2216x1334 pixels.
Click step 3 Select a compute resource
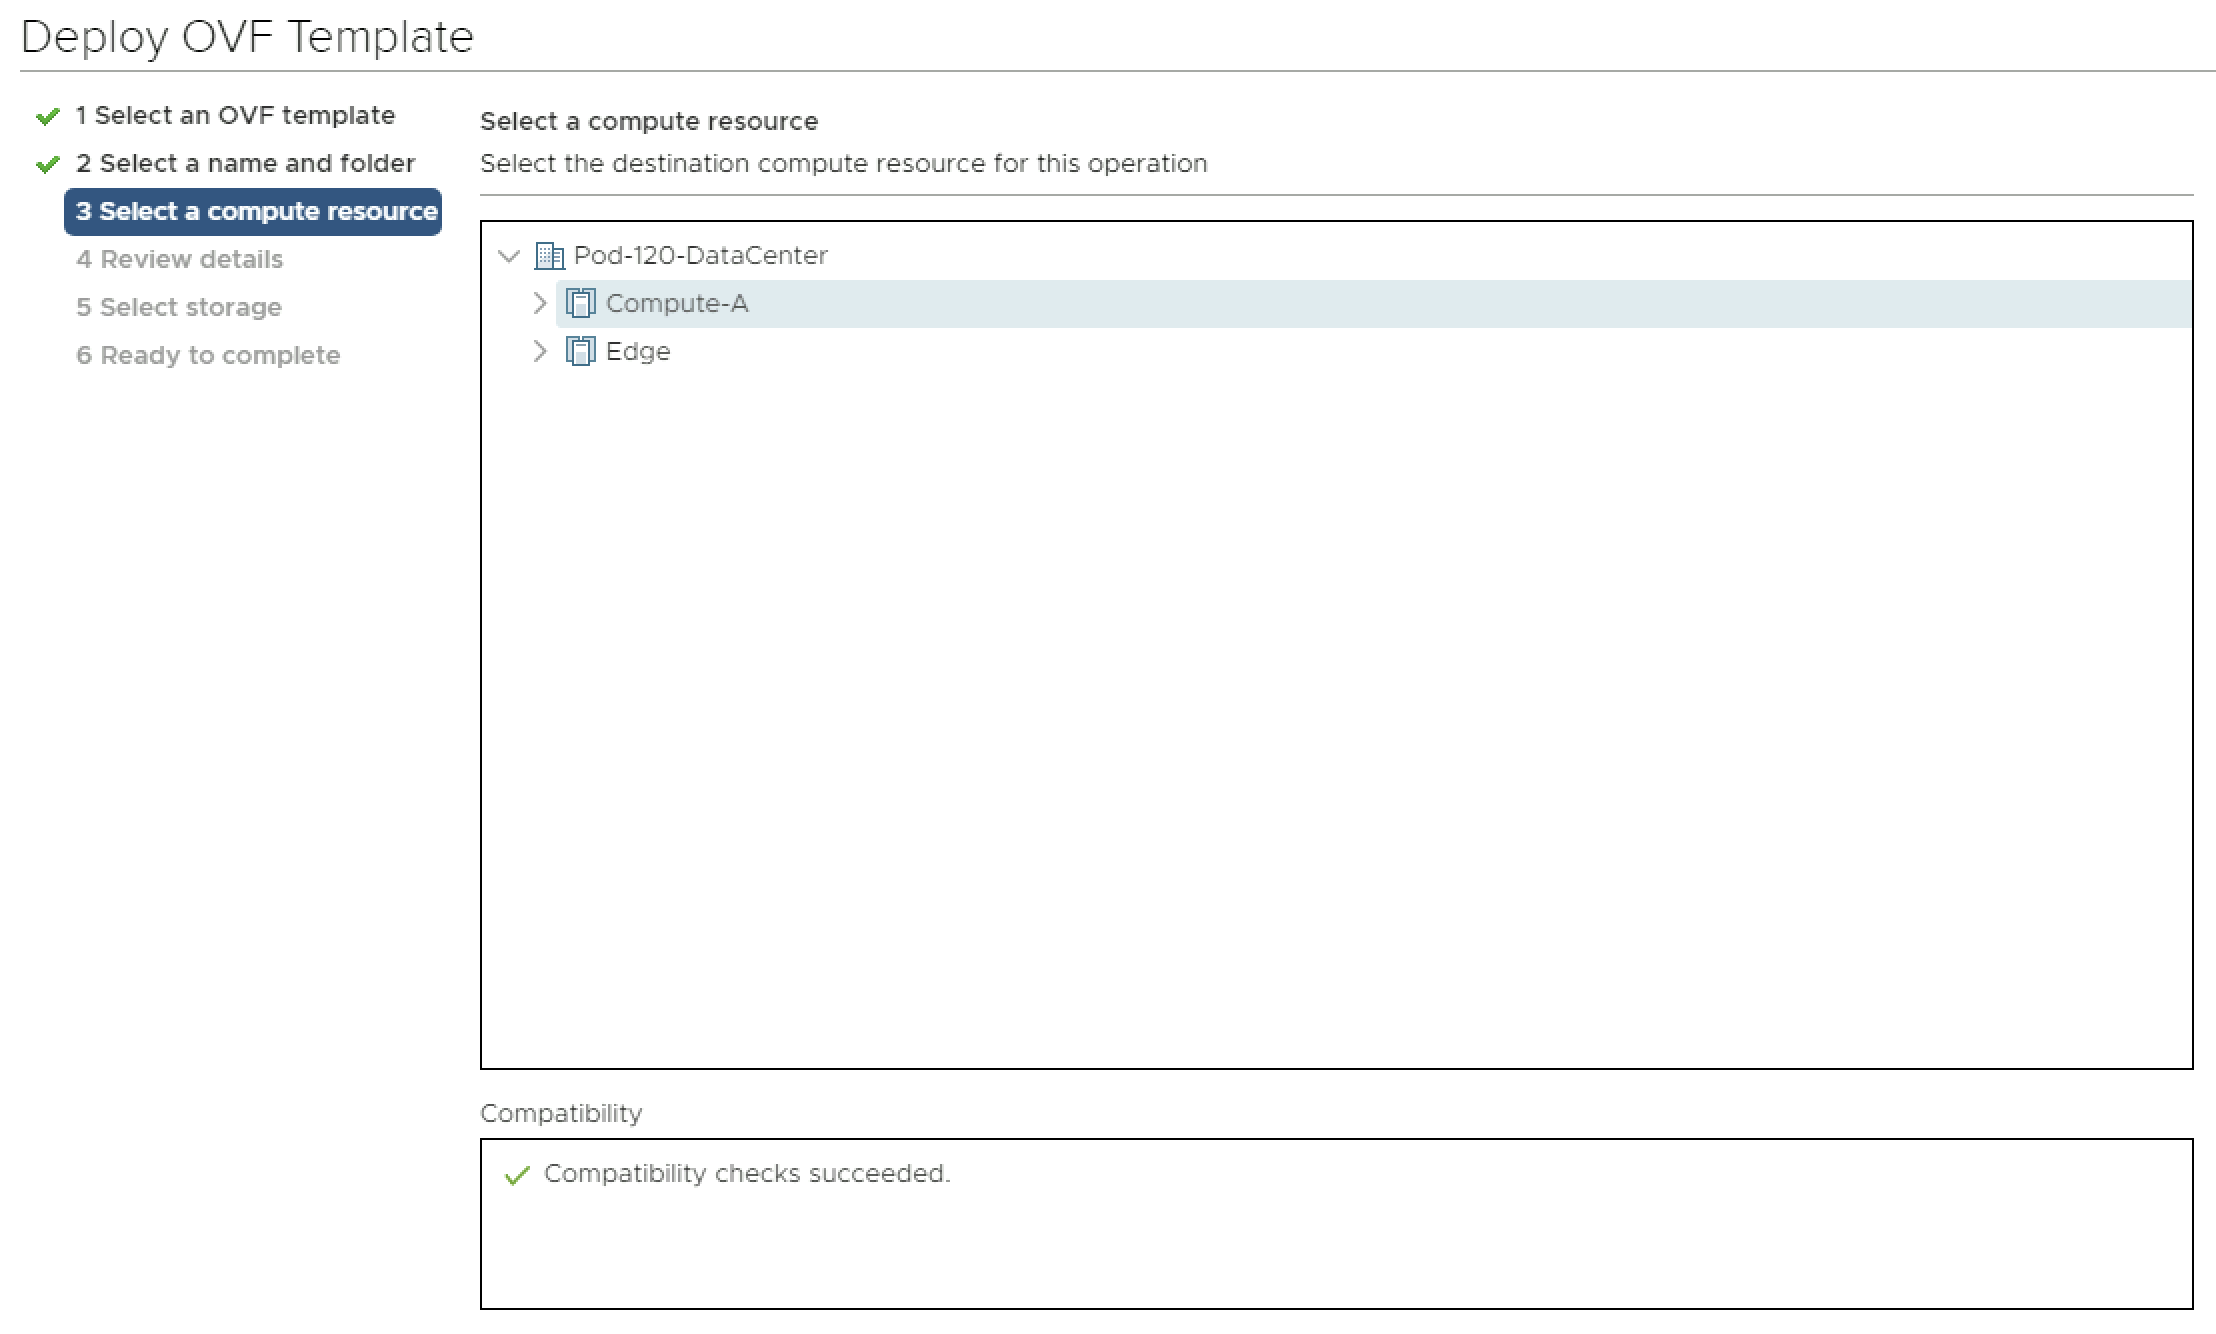[x=255, y=212]
